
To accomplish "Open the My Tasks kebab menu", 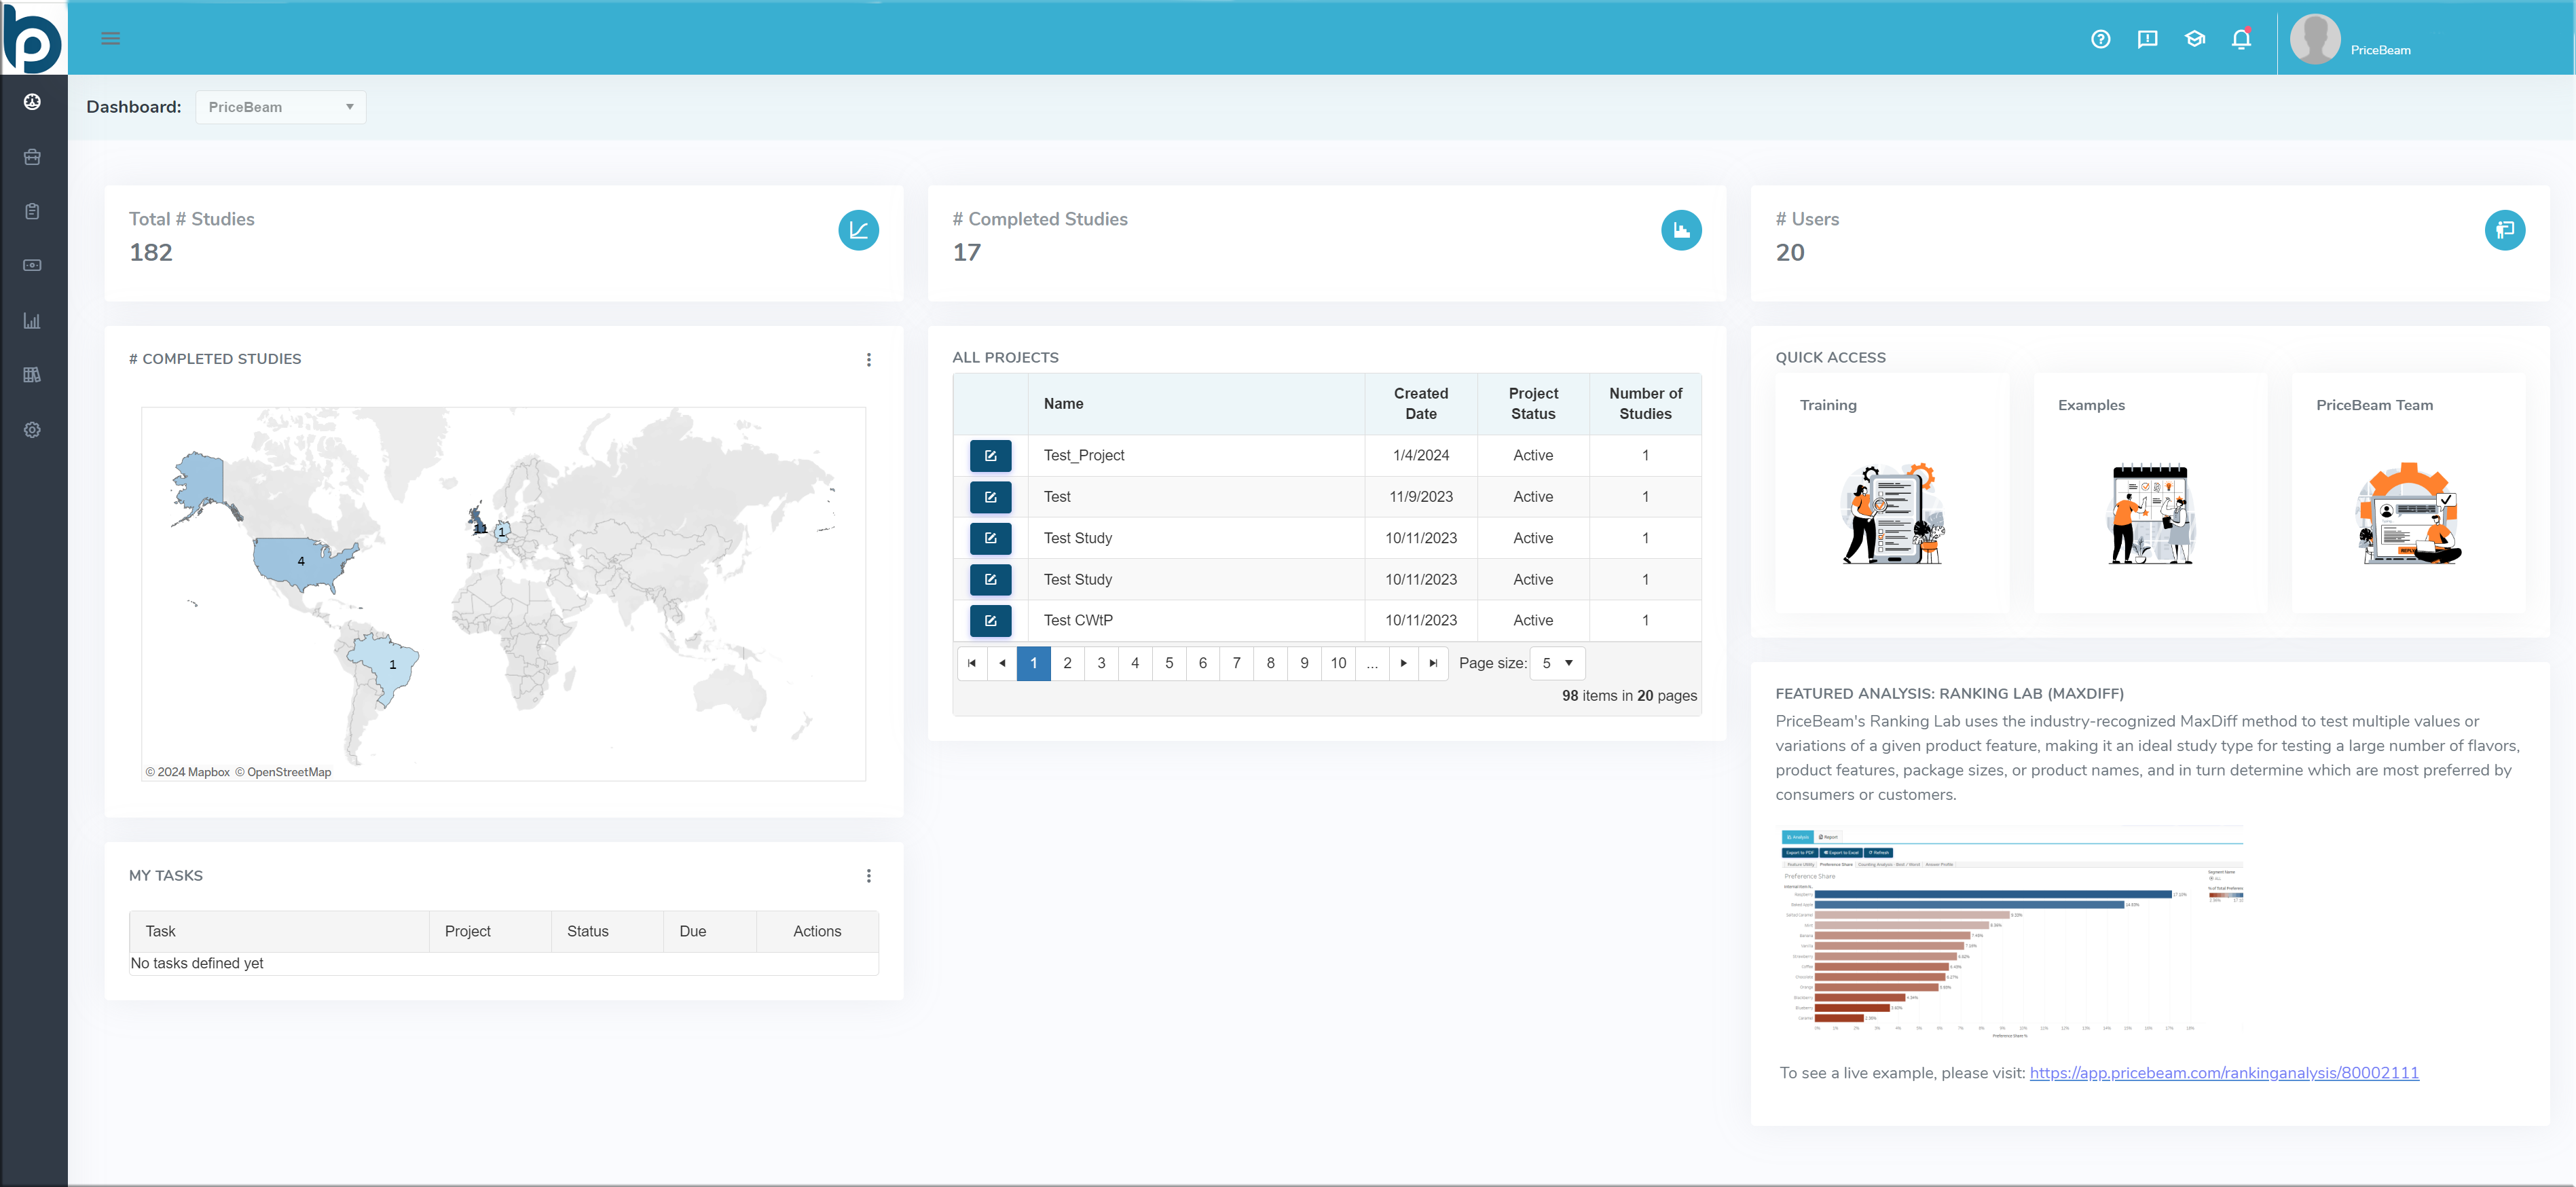I will tap(868, 875).
